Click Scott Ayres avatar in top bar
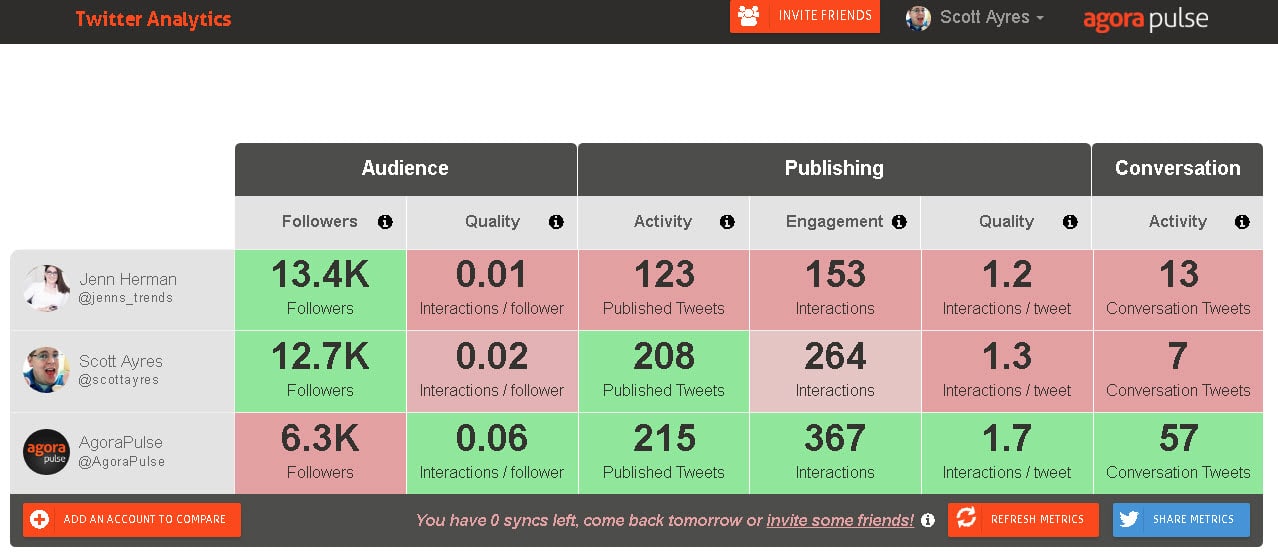The width and height of the screenshot is (1278, 555). pyautogui.click(x=918, y=18)
